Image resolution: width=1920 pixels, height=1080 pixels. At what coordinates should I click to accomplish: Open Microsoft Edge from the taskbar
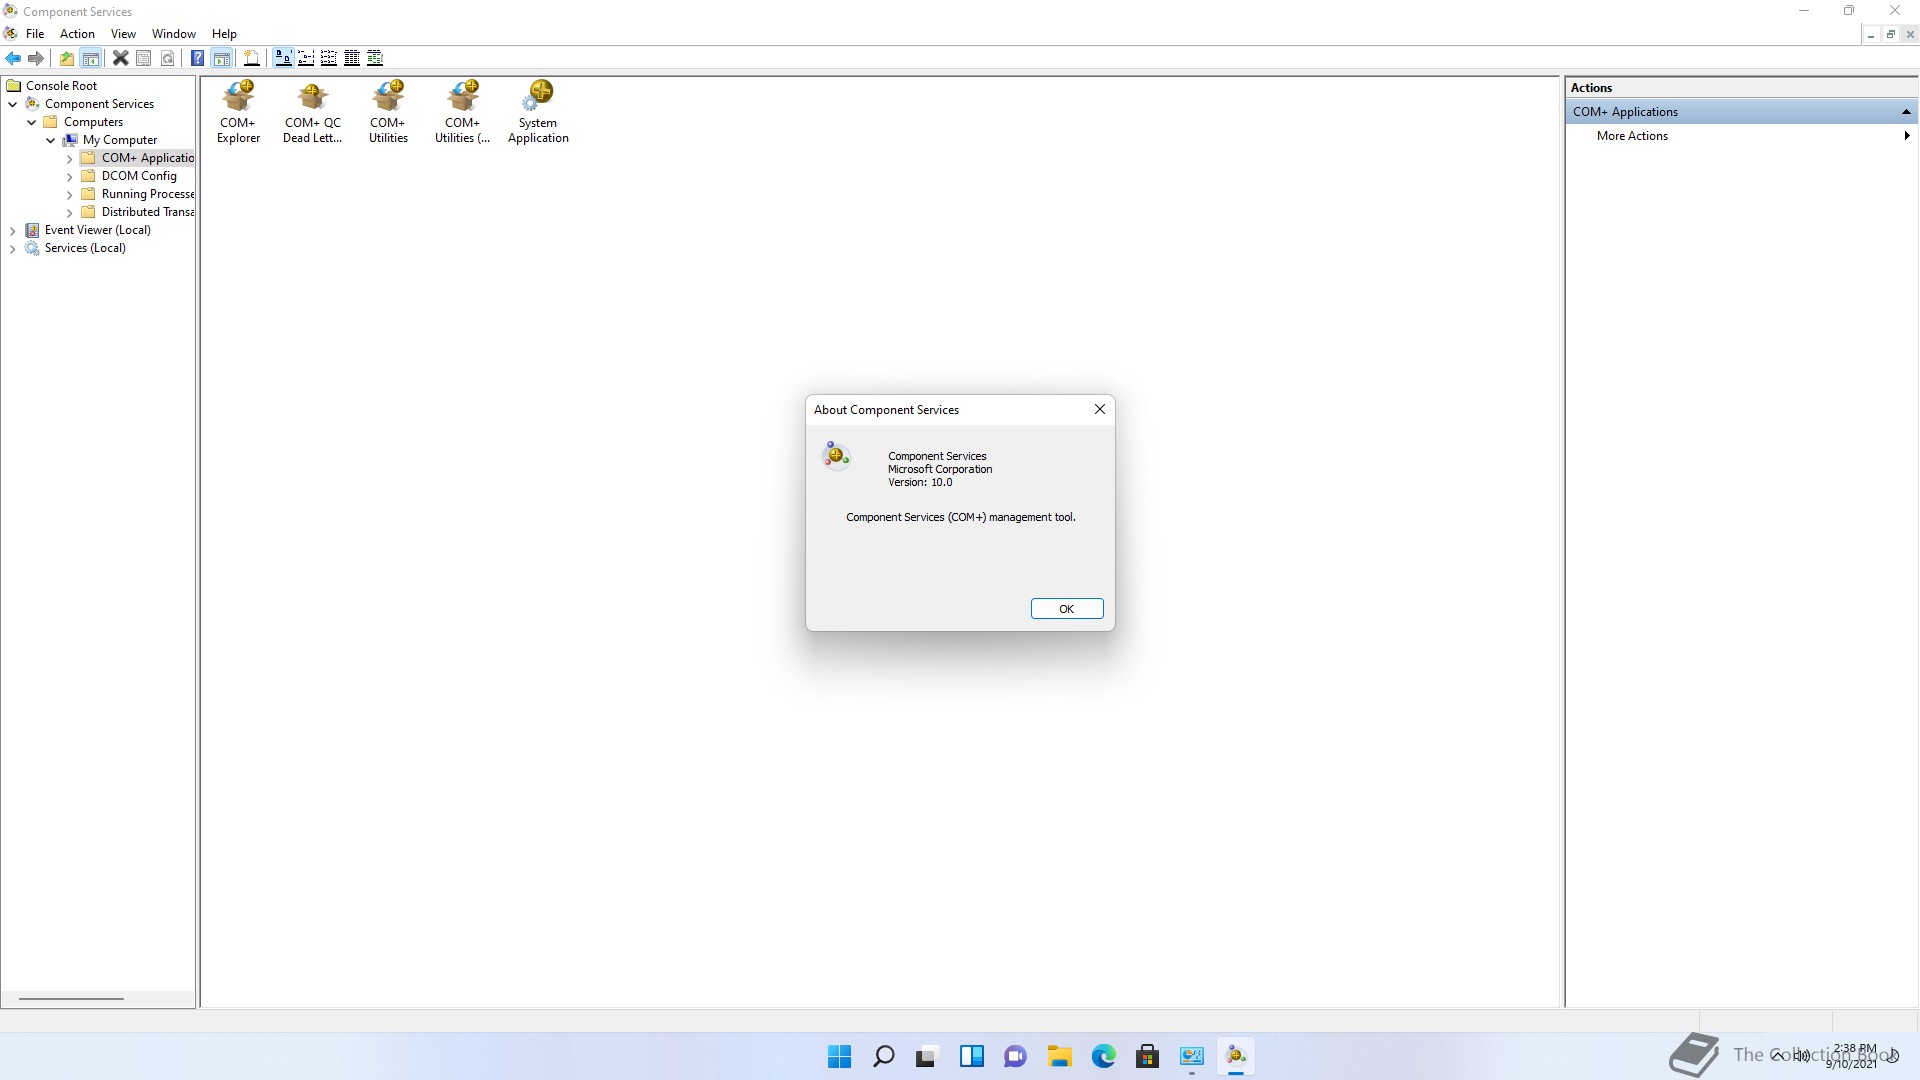[x=1103, y=1056]
